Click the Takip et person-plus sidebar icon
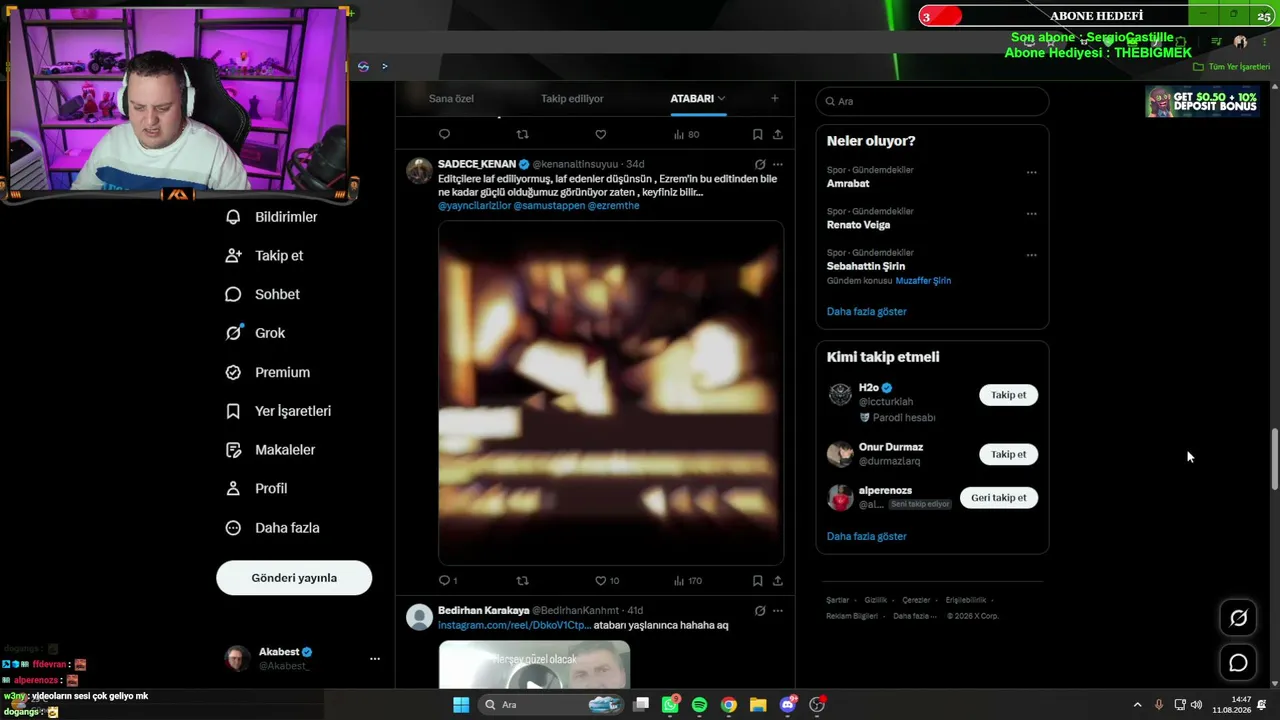Image resolution: width=1280 pixels, height=720 pixels. pyautogui.click(x=233, y=256)
